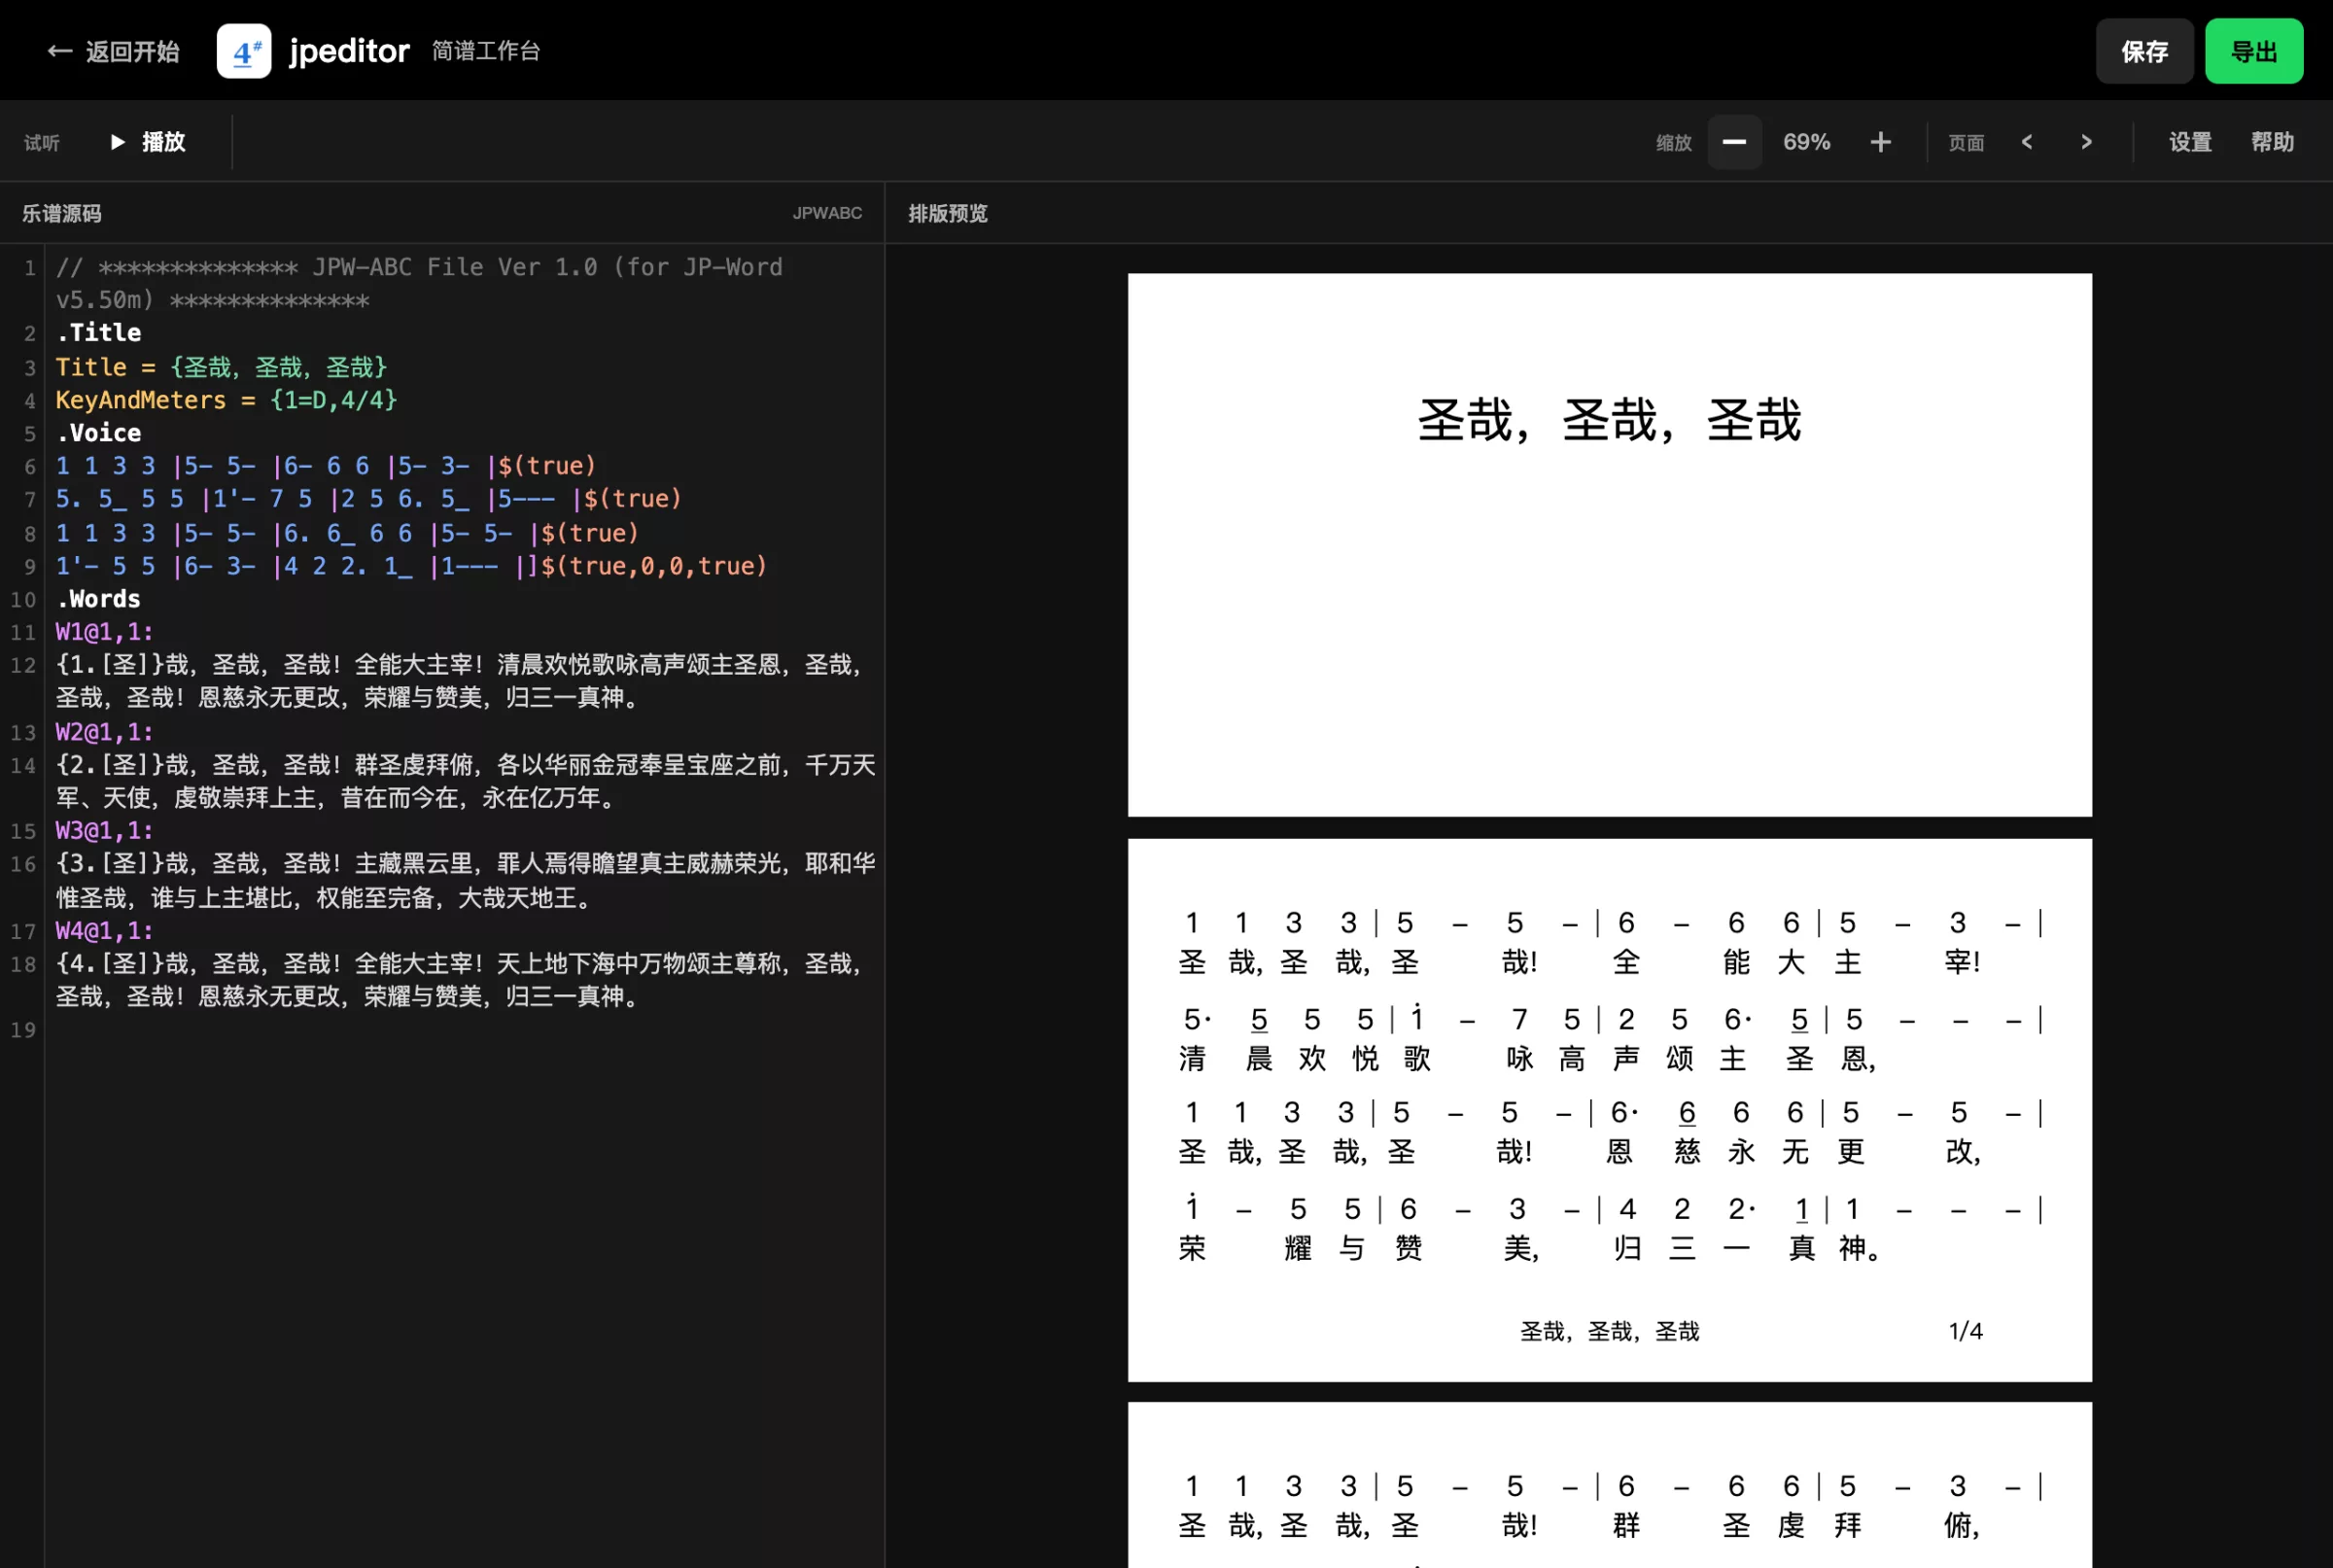Screen dimensions: 2333x1568
Task: Click the 乐谱源码 panel header
Action: point(62,213)
